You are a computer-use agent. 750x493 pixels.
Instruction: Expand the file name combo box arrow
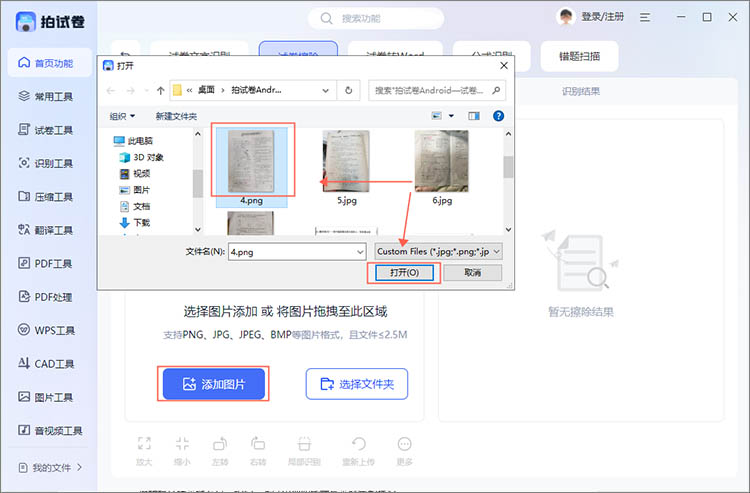[x=360, y=252]
